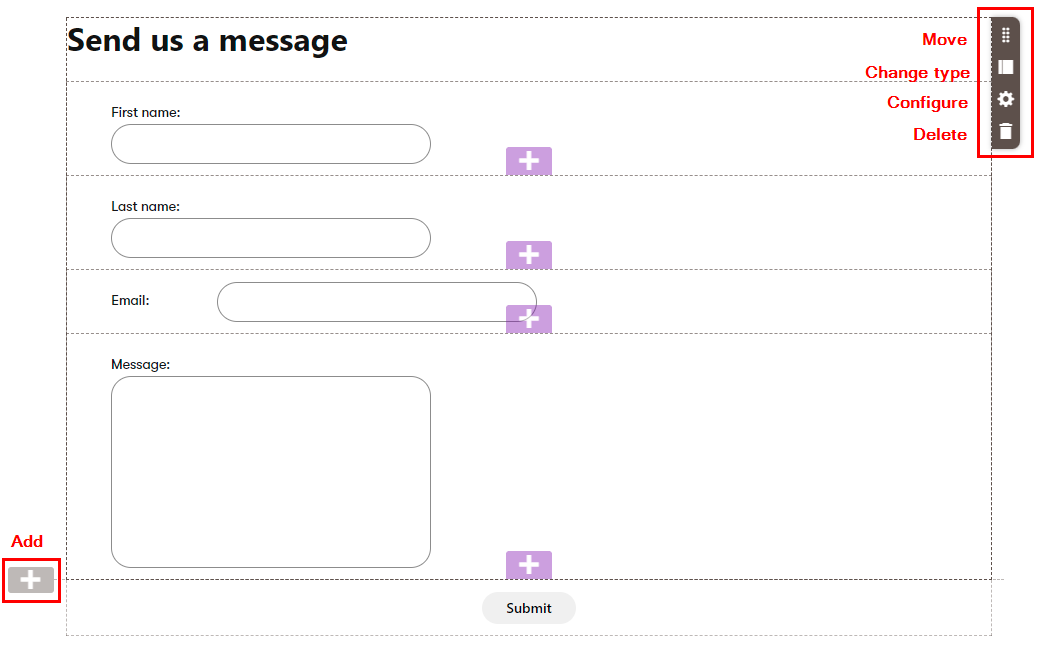This screenshot has height=654, width=1044.
Task: Focus the Last name text box
Action: tap(270, 238)
